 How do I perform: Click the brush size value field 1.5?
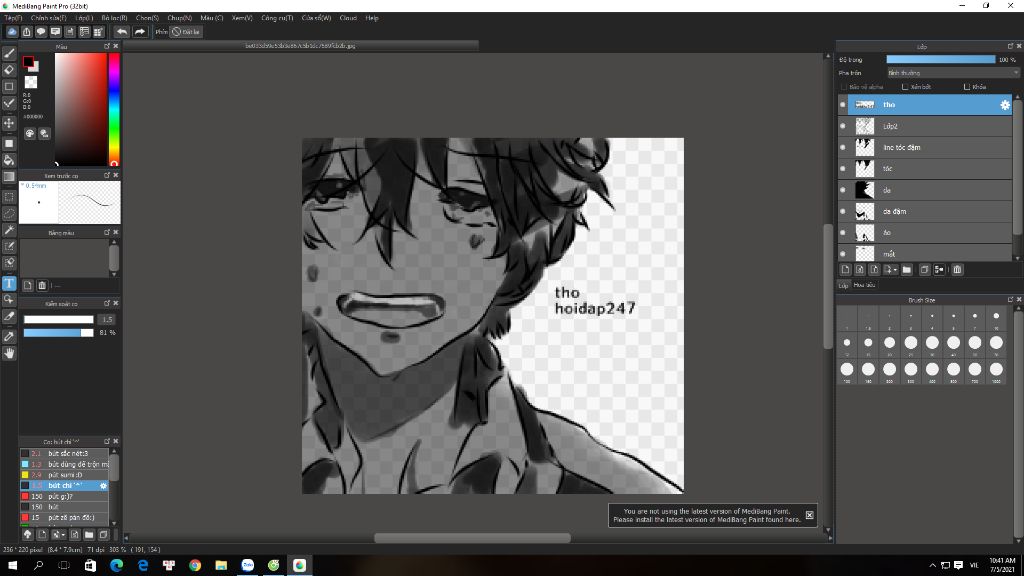106,319
